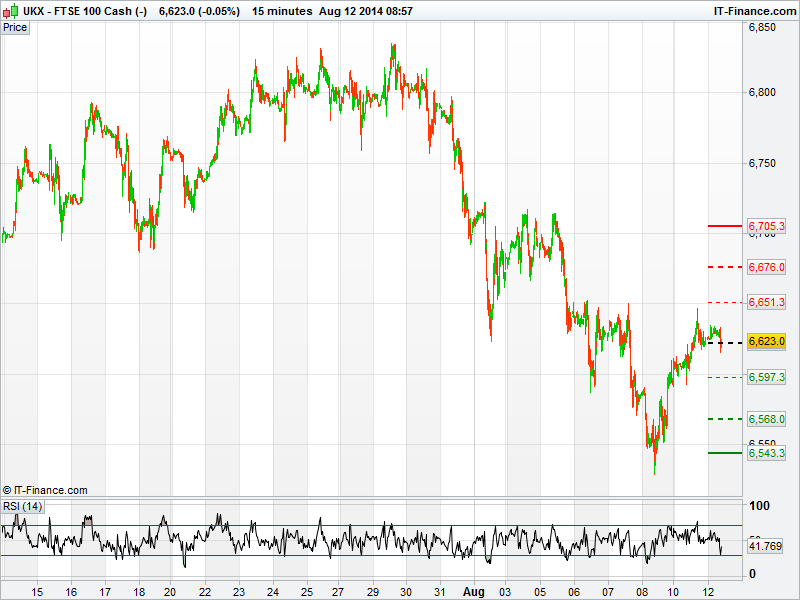Click the 6,800 price axis label
Screen dimensions: 800x600
pyautogui.click(x=763, y=92)
